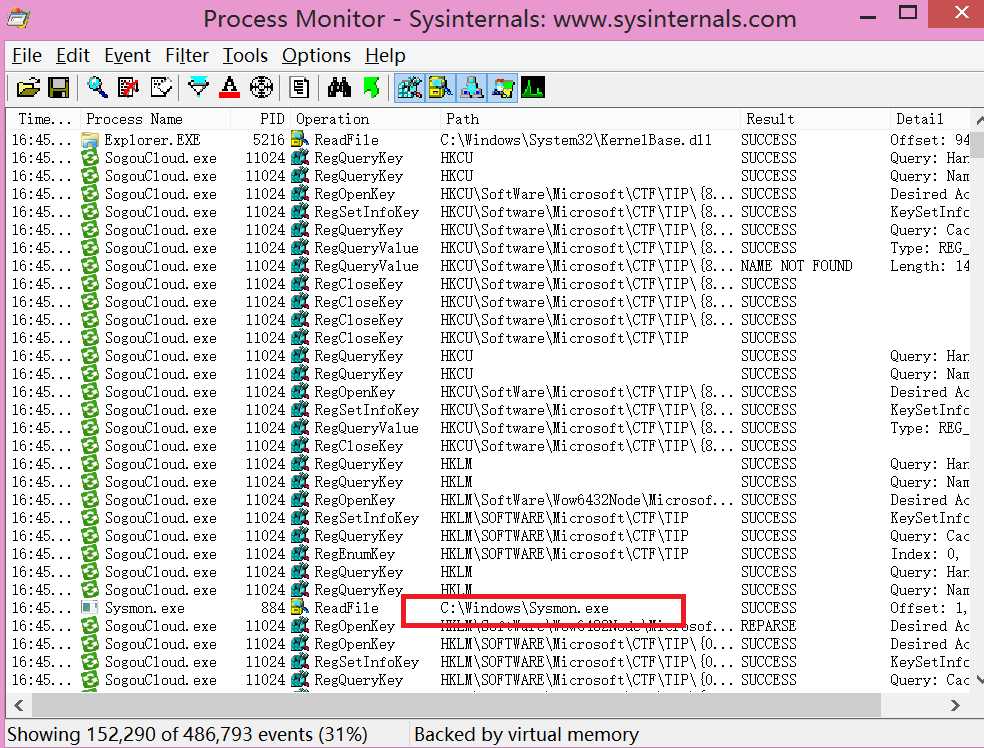Sort by the Process Name column header

(155, 119)
